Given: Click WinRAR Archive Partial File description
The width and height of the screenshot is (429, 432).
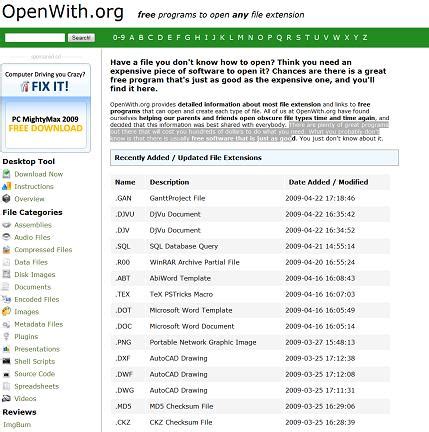Looking at the screenshot, I should pyautogui.click(x=194, y=262).
